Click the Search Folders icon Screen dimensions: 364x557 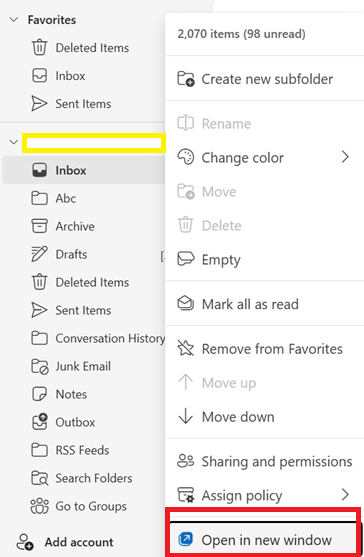[39, 478]
